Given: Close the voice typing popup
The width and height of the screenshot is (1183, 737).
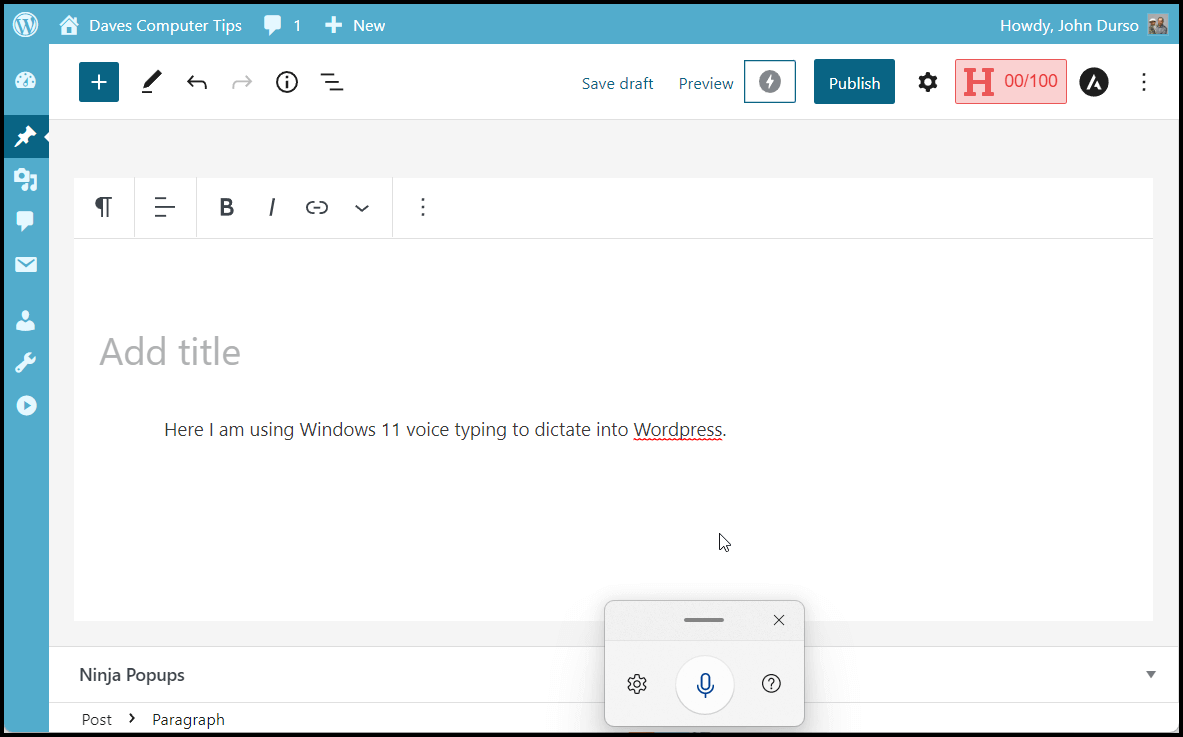Looking at the screenshot, I should [x=779, y=620].
